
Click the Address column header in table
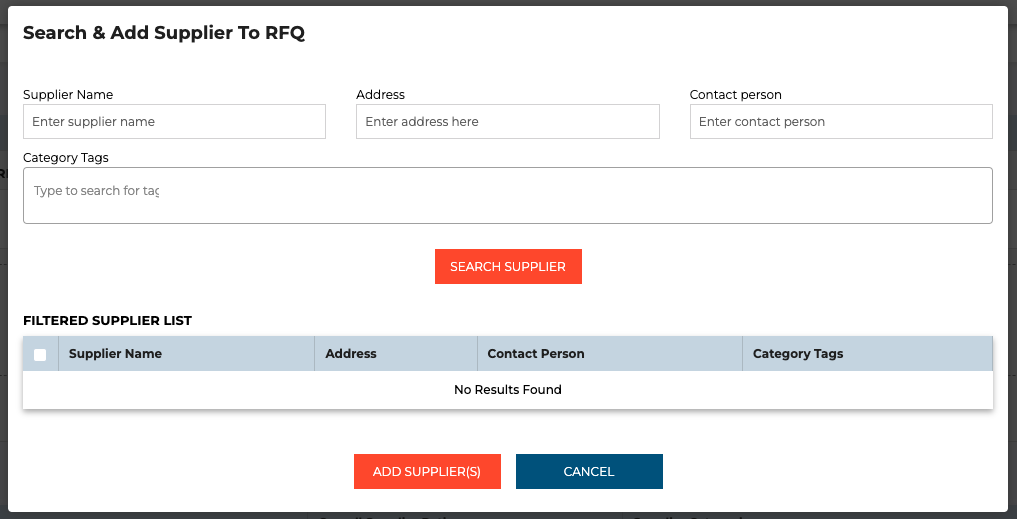(x=351, y=354)
